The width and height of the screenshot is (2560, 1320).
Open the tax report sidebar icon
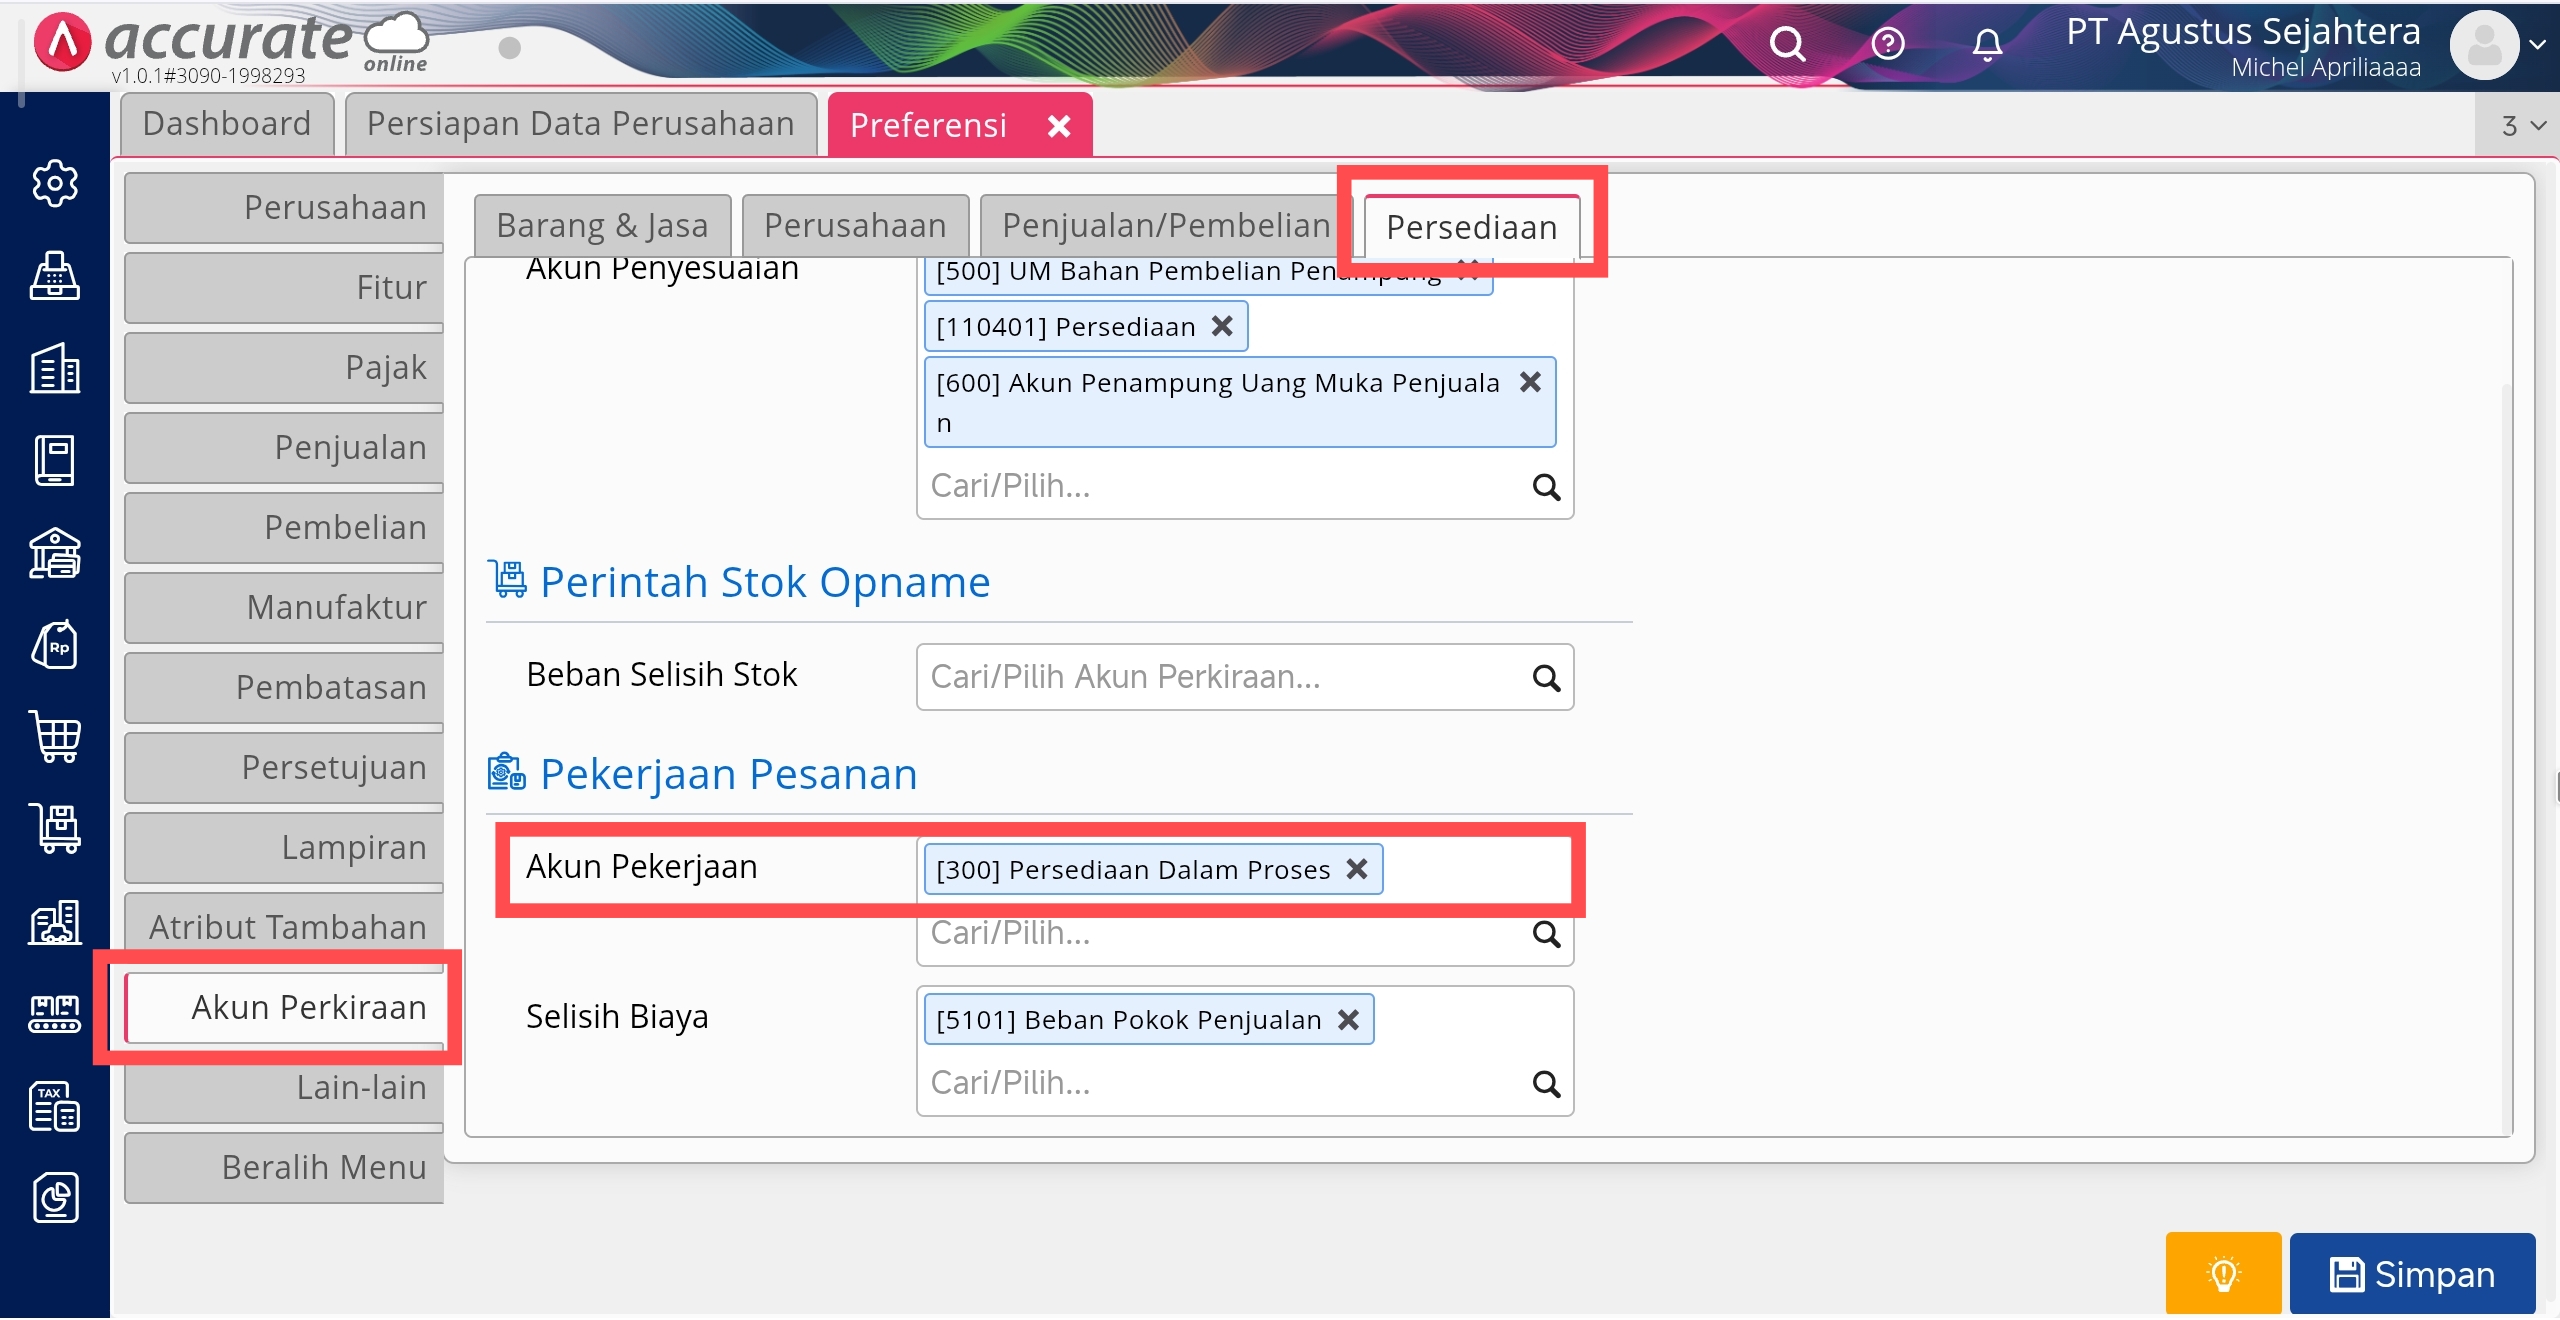click(x=54, y=1106)
